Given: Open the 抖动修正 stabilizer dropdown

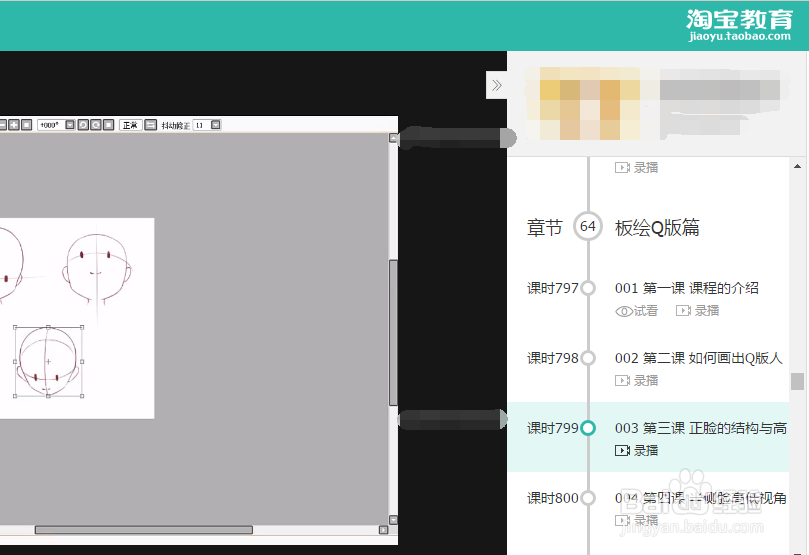Looking at the screenshot, I should [216, 125].
